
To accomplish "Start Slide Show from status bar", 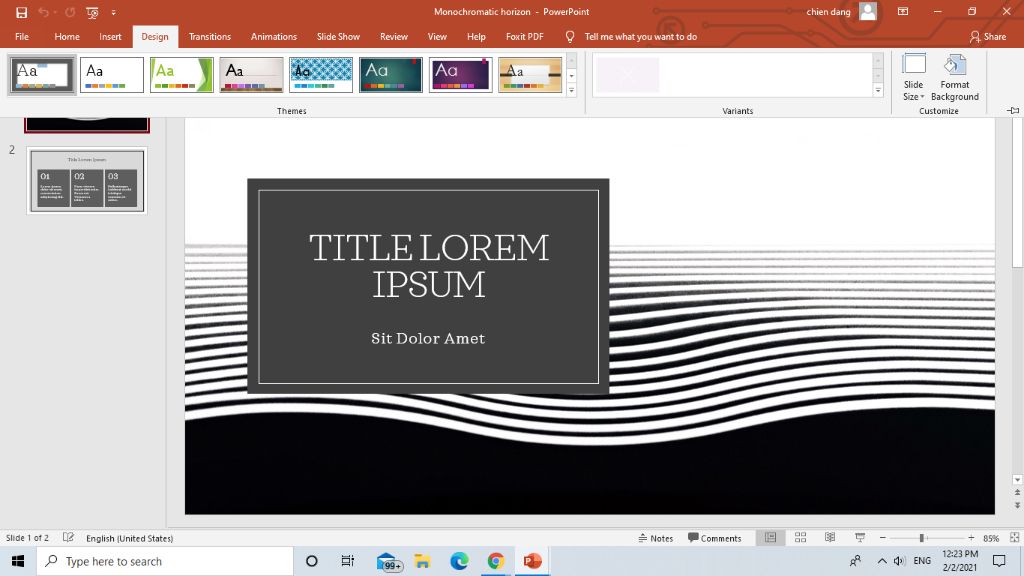I will 860,538.
